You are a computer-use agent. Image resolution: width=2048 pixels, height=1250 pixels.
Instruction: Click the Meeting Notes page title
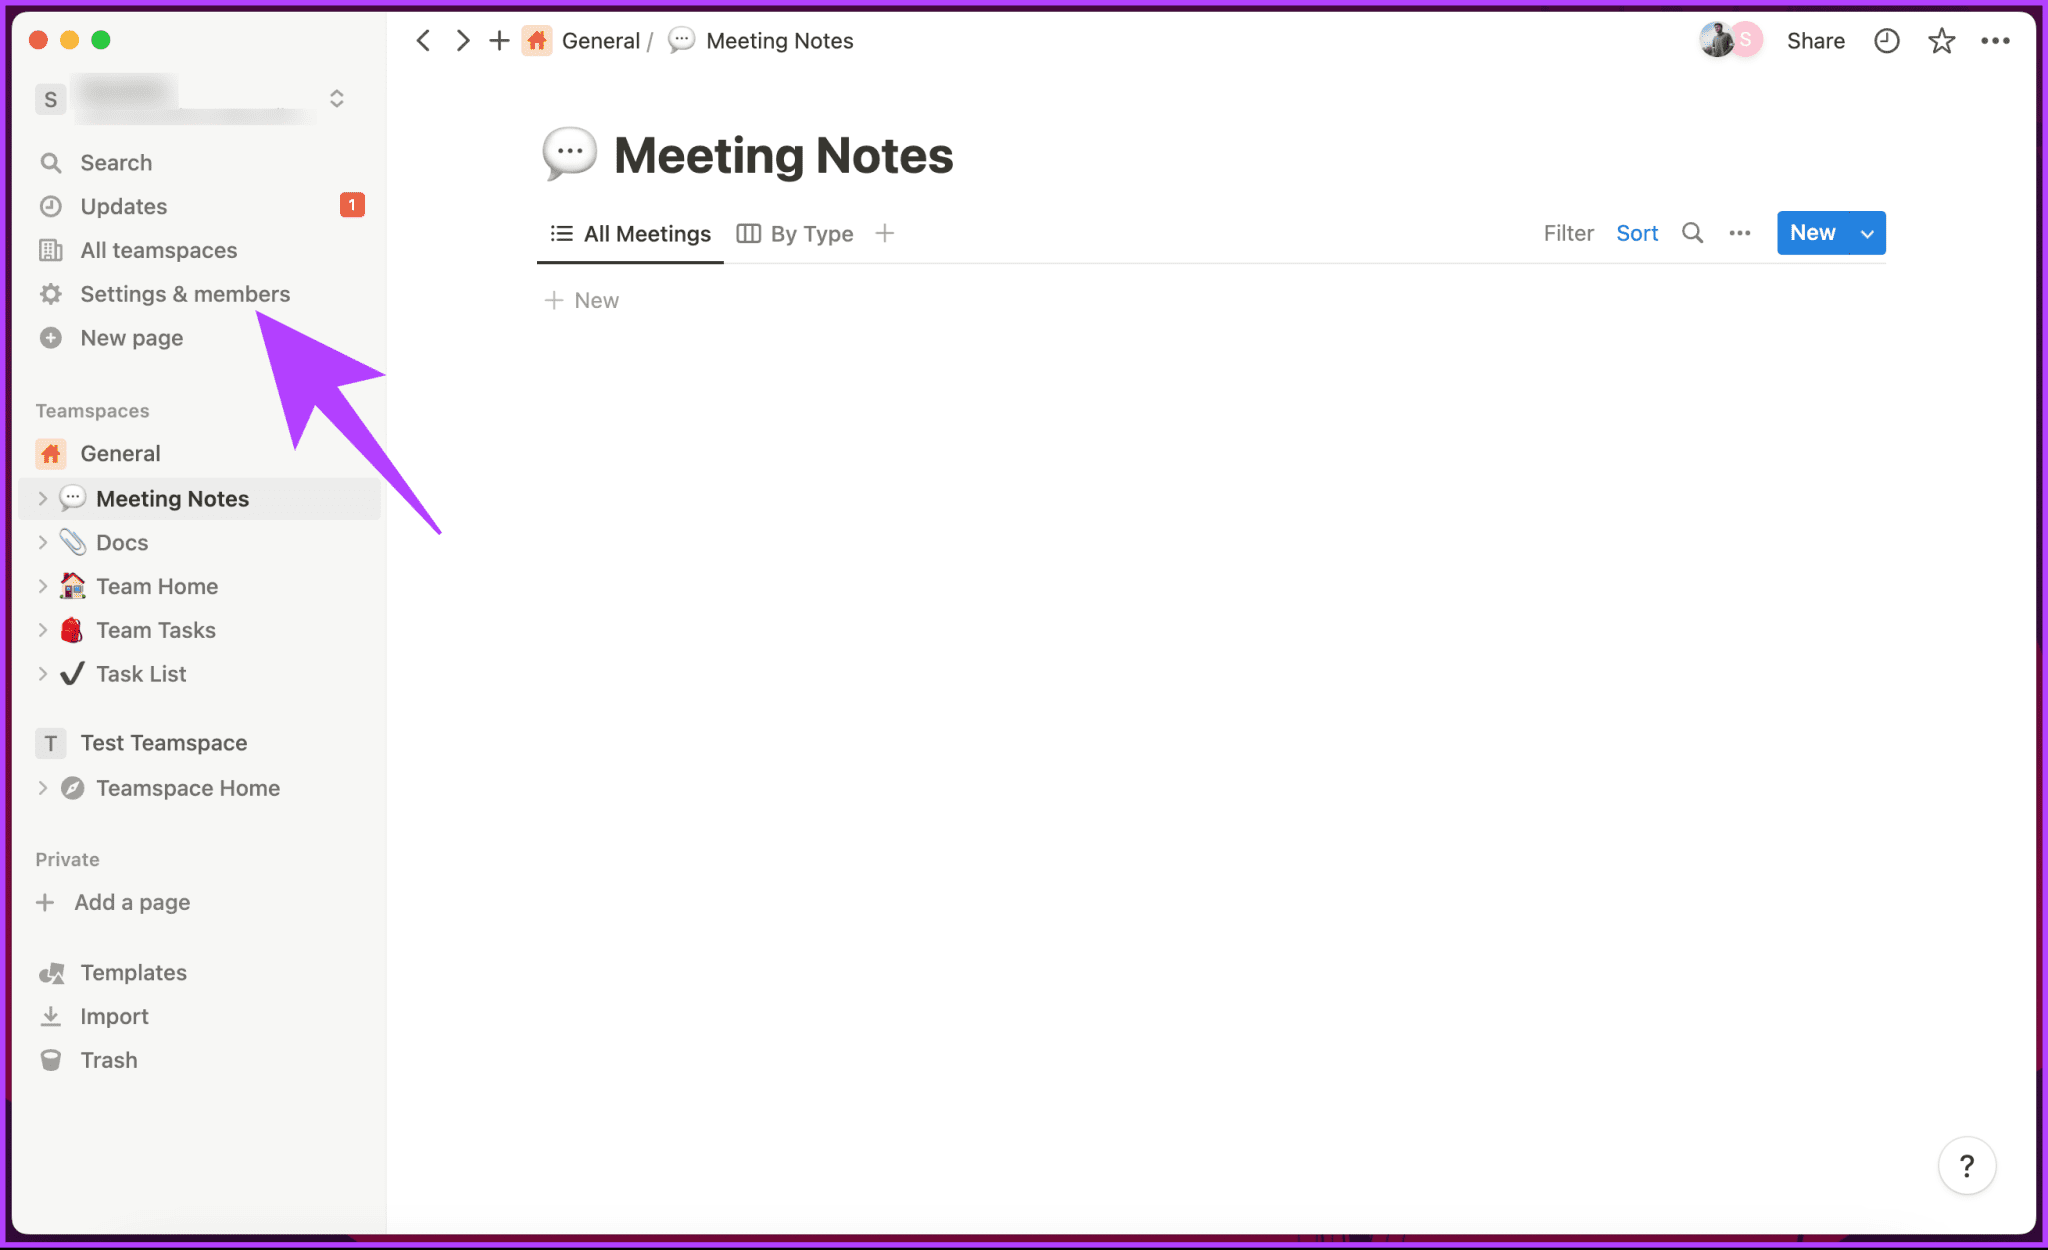point(783,156)
